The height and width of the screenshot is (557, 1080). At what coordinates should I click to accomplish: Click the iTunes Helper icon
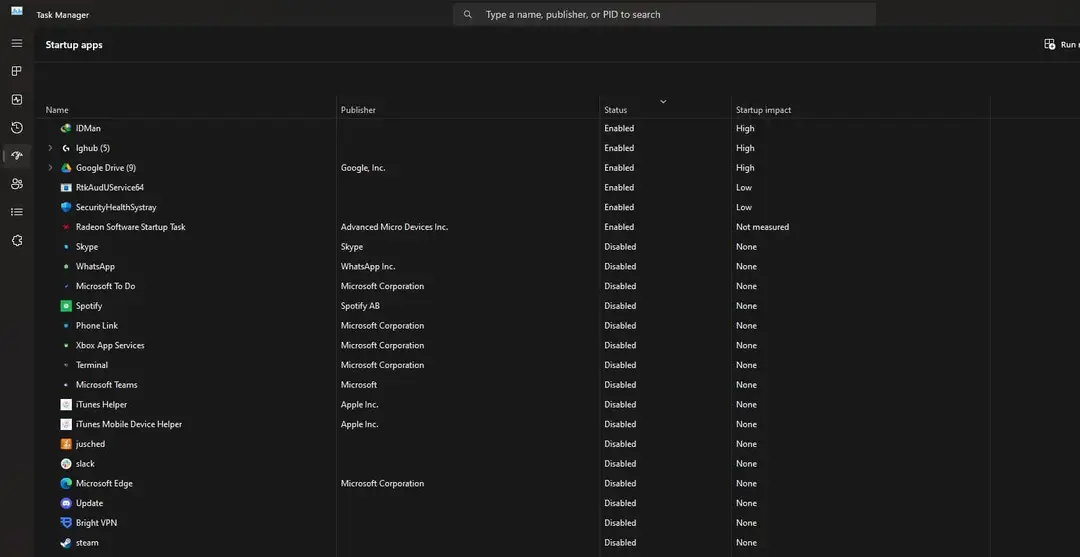pos(66,405)
